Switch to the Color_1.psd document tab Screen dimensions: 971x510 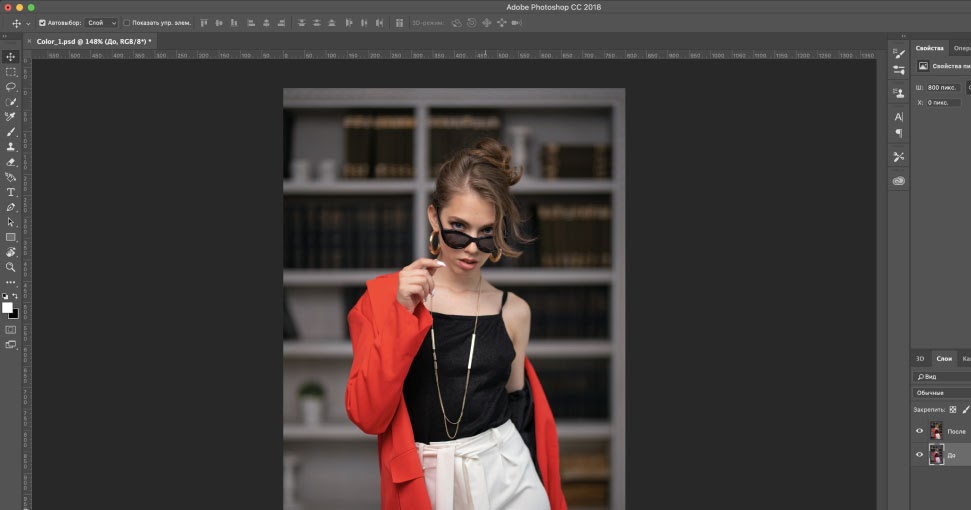coord(92,42)
